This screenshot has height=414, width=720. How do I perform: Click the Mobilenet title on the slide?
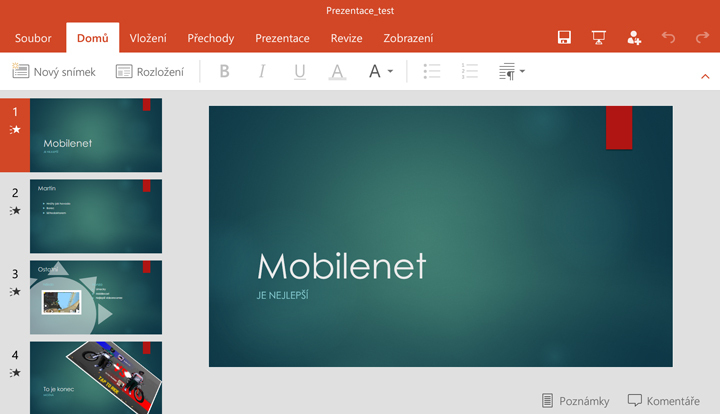point(342,266)
